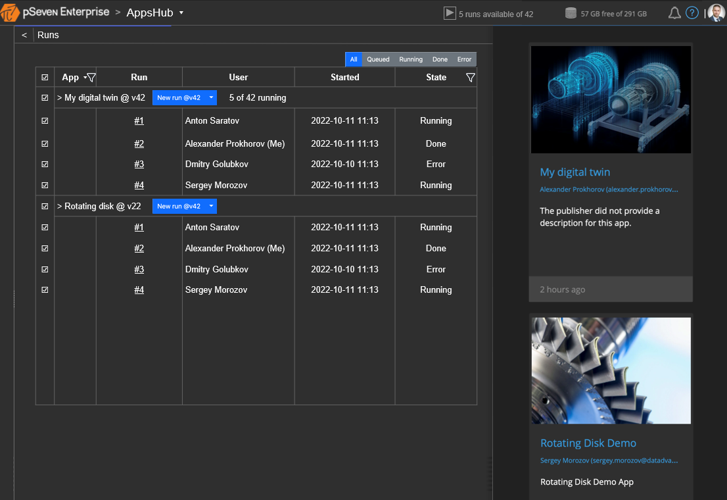Open dropdown arrow on Rotating disk New run button
This screenshot has height=500, width=727.
pos(211,206)
